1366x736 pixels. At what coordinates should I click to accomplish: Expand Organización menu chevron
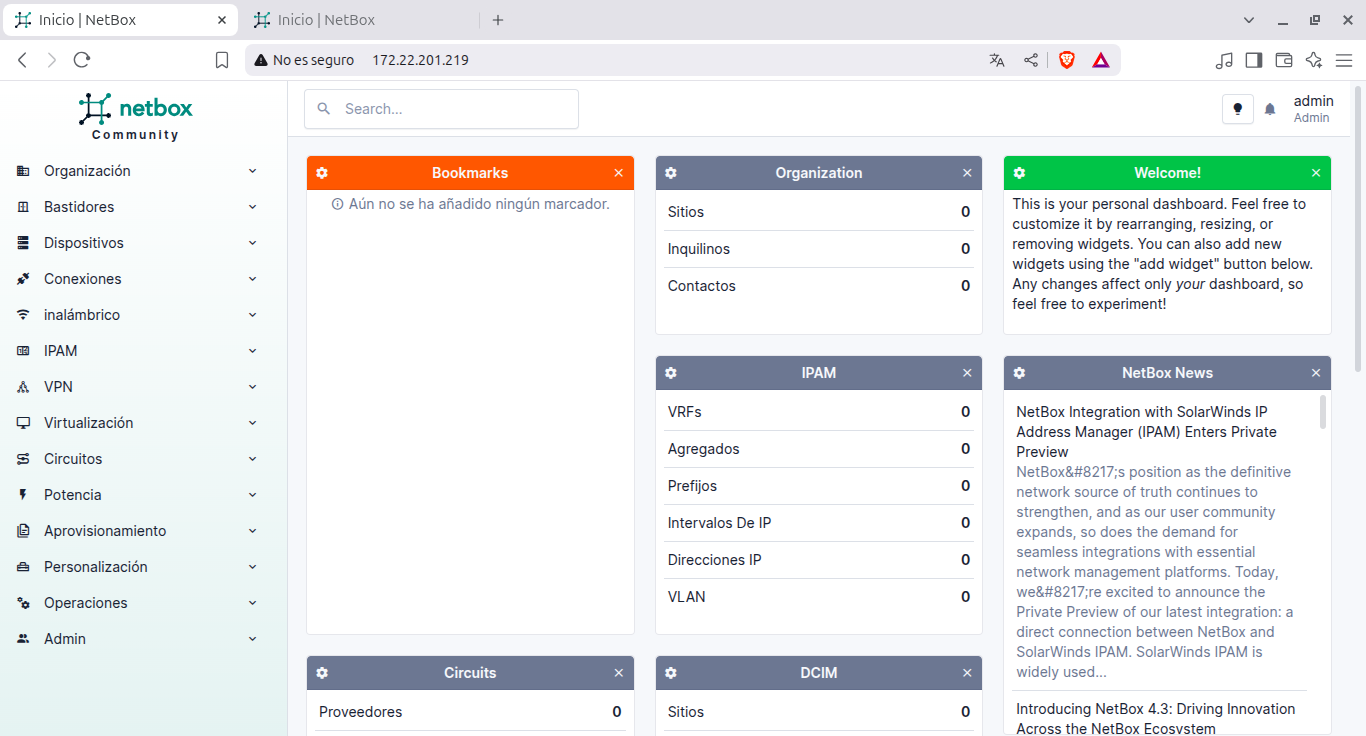pyautogui.click(x=253, y=171)
